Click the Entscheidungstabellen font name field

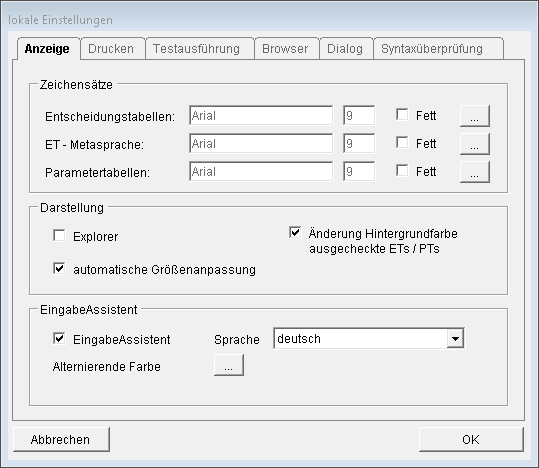261,116
